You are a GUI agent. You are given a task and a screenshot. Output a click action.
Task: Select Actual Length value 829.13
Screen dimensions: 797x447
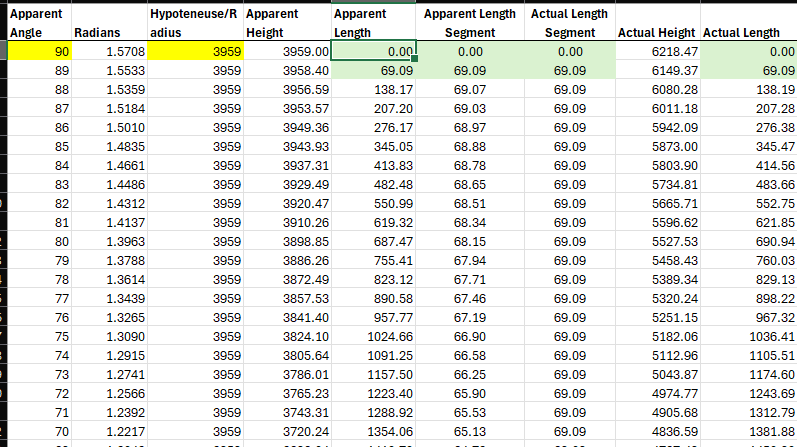[x=749, y=279]
